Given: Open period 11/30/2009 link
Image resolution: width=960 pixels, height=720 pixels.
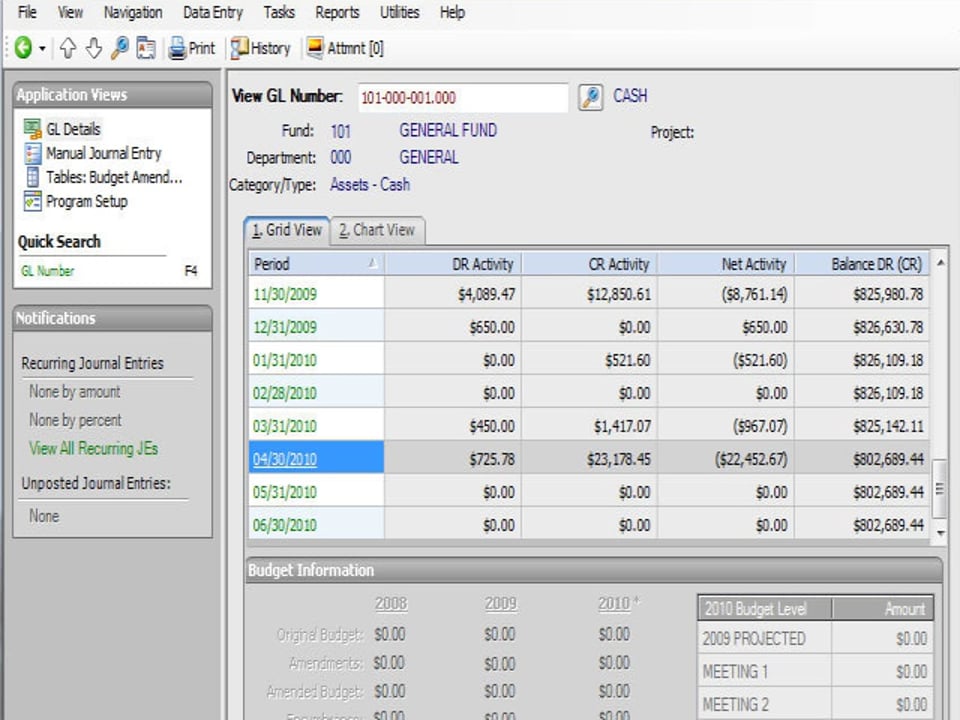Looking at the screenshot, I should (285, 294).
